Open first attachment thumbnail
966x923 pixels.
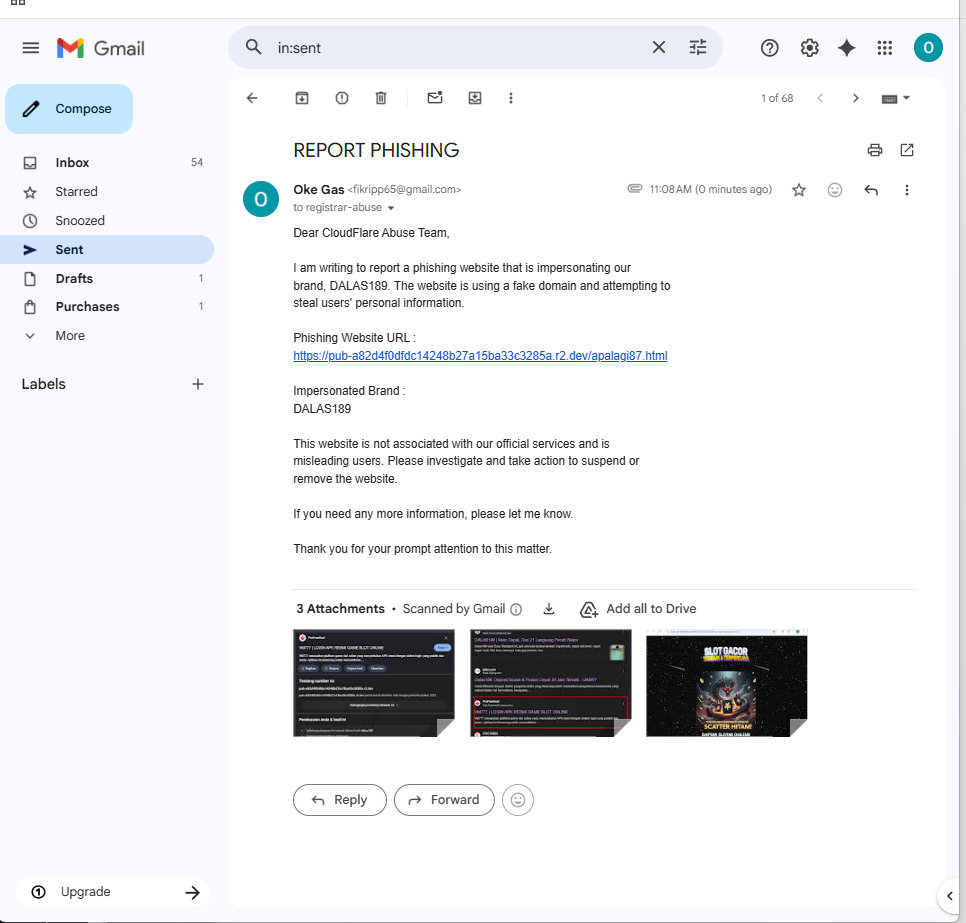pos(374,683)
